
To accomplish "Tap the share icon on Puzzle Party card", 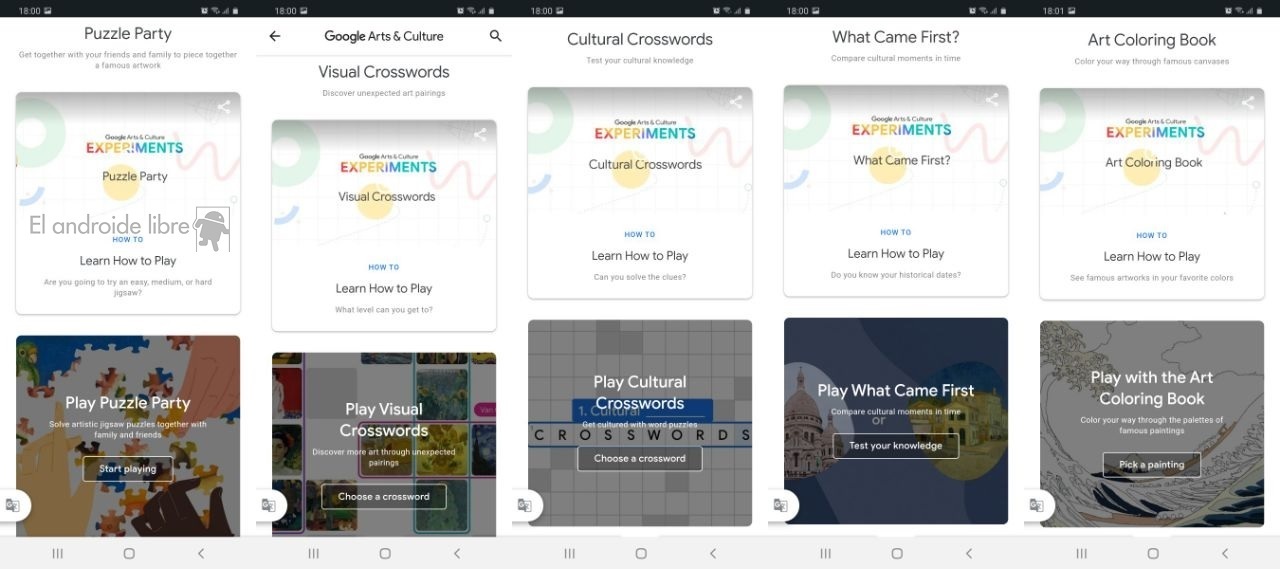I will coord(224,107).
